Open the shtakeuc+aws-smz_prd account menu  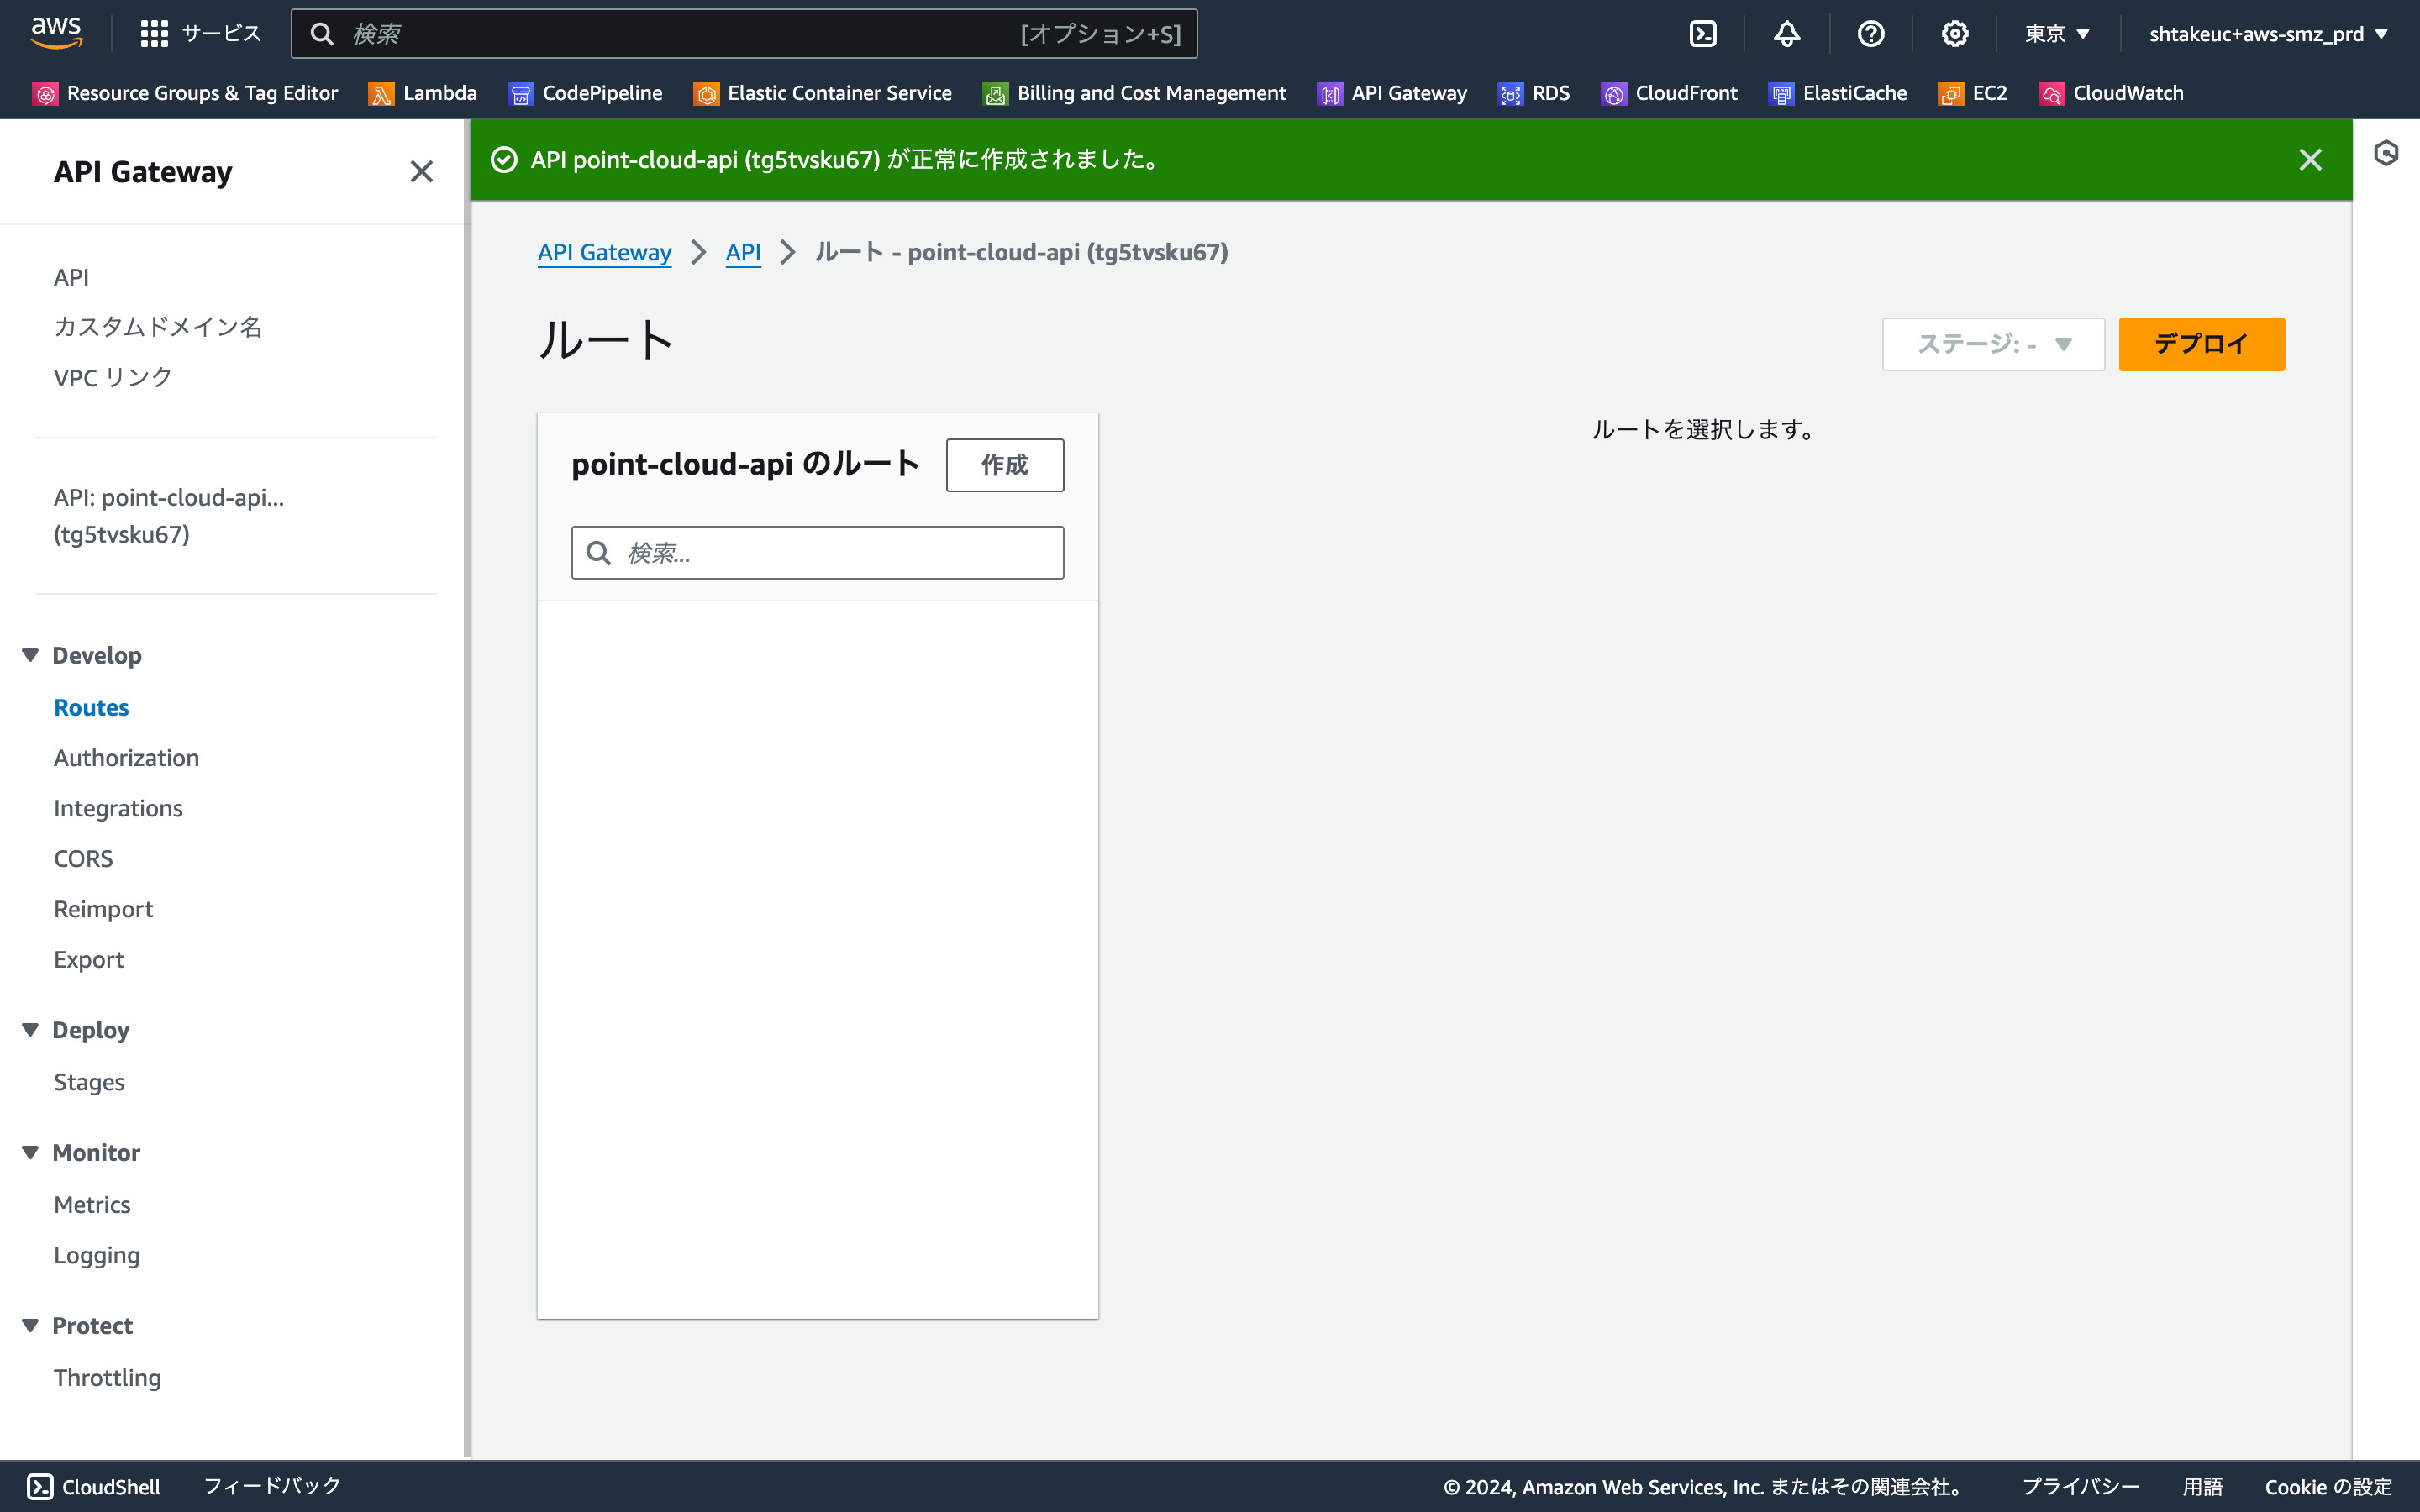click(x=2267, y=34)
